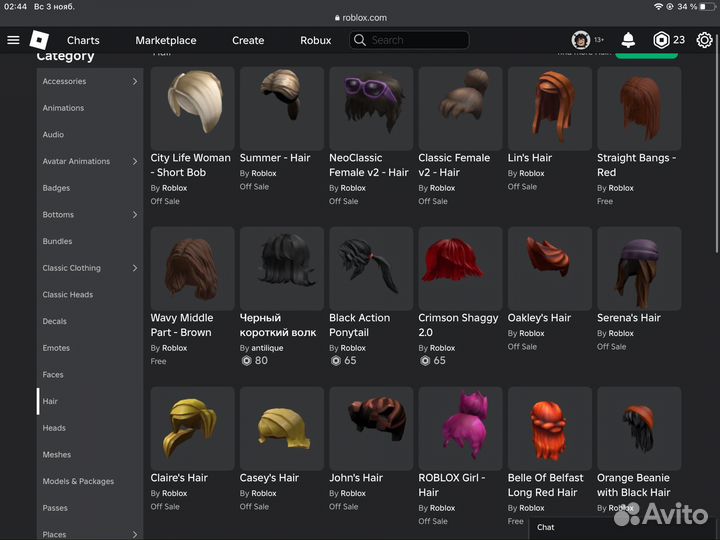Select the Faces category
This screenshot has height=540, width=720.
(53, 375)
